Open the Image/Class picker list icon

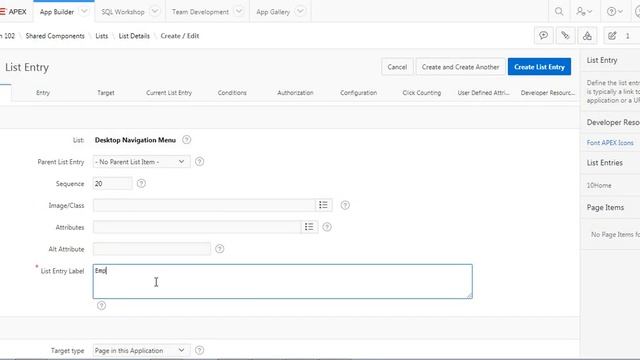coord(323,205)
